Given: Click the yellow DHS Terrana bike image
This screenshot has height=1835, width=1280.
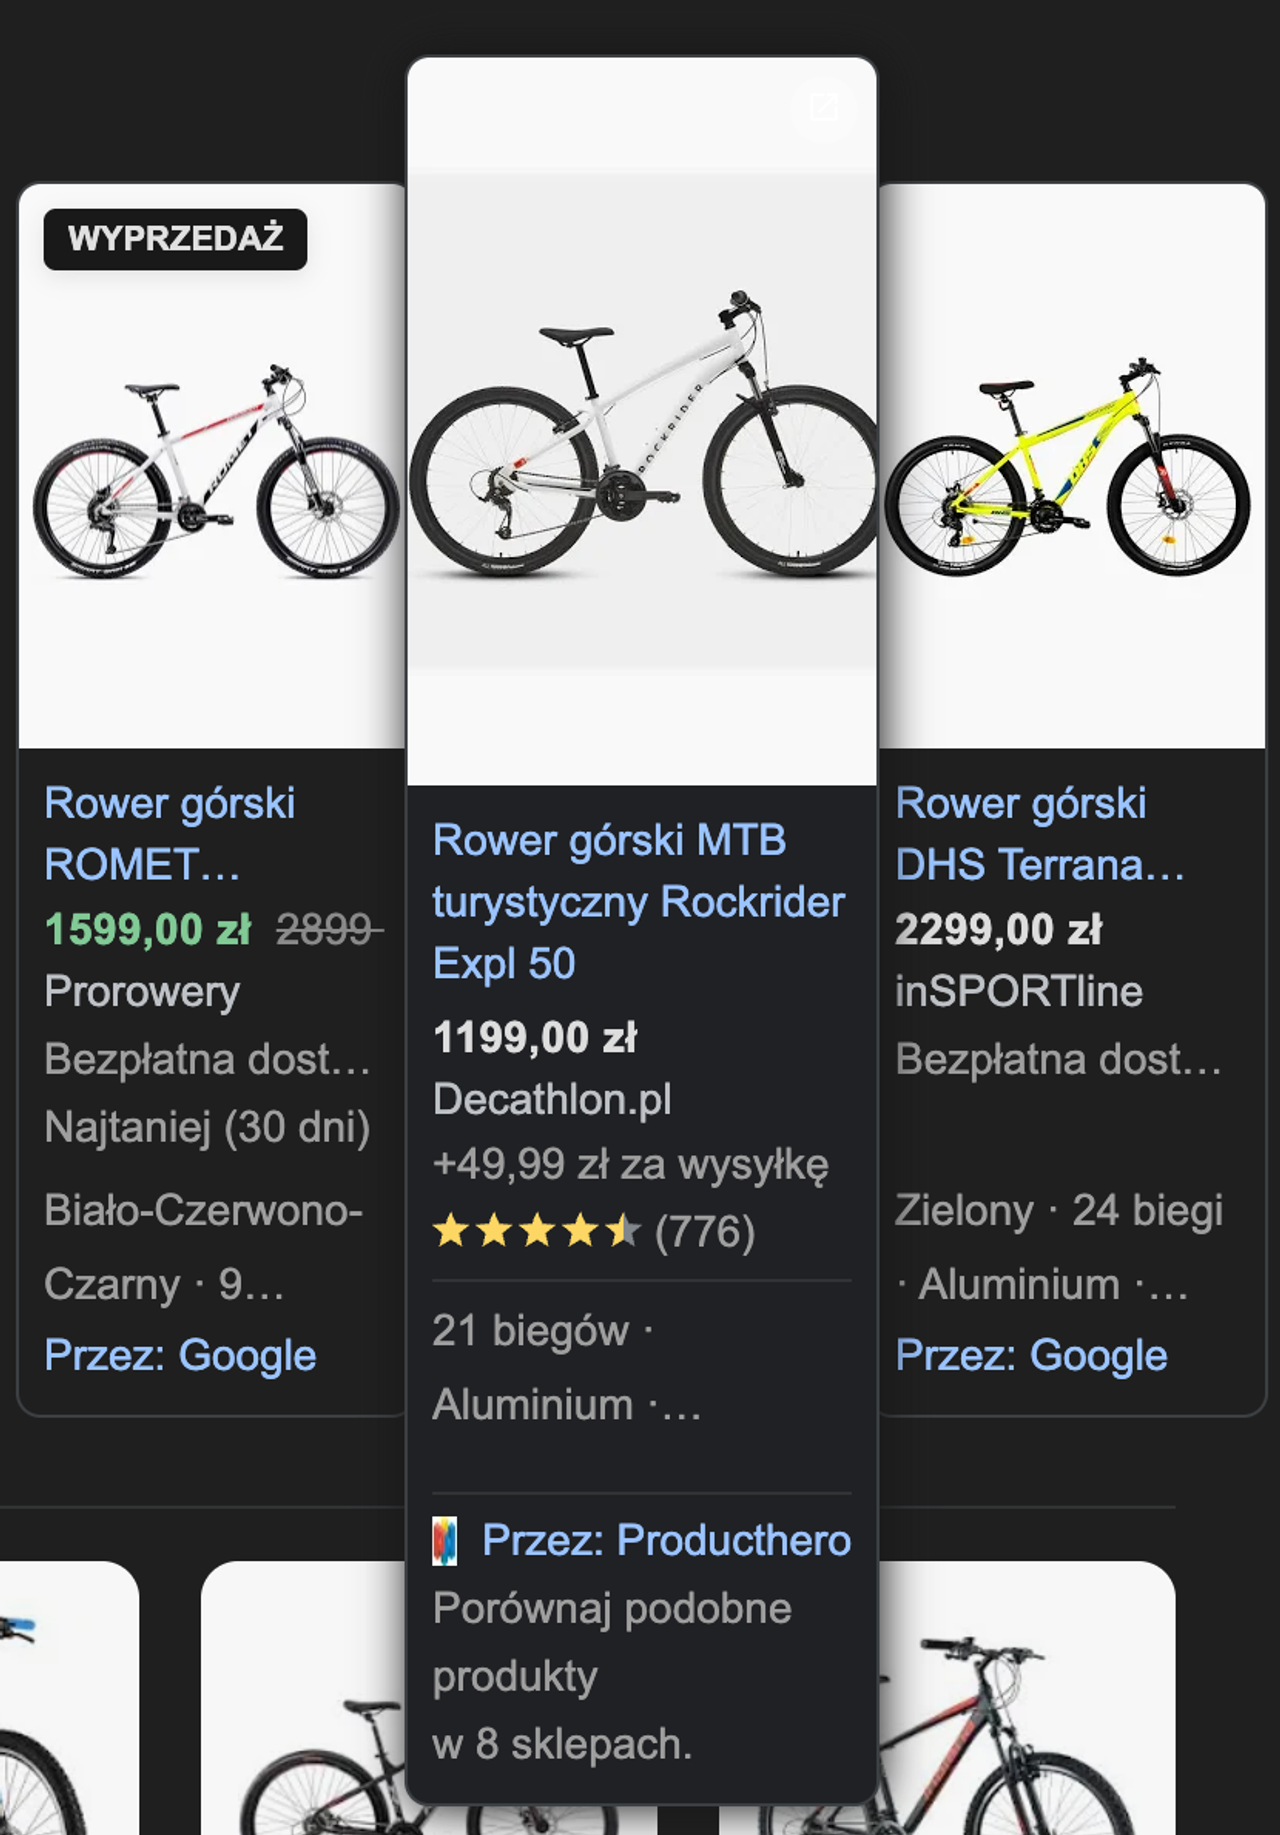Looking at the screenshot, I should (1070, 470).
